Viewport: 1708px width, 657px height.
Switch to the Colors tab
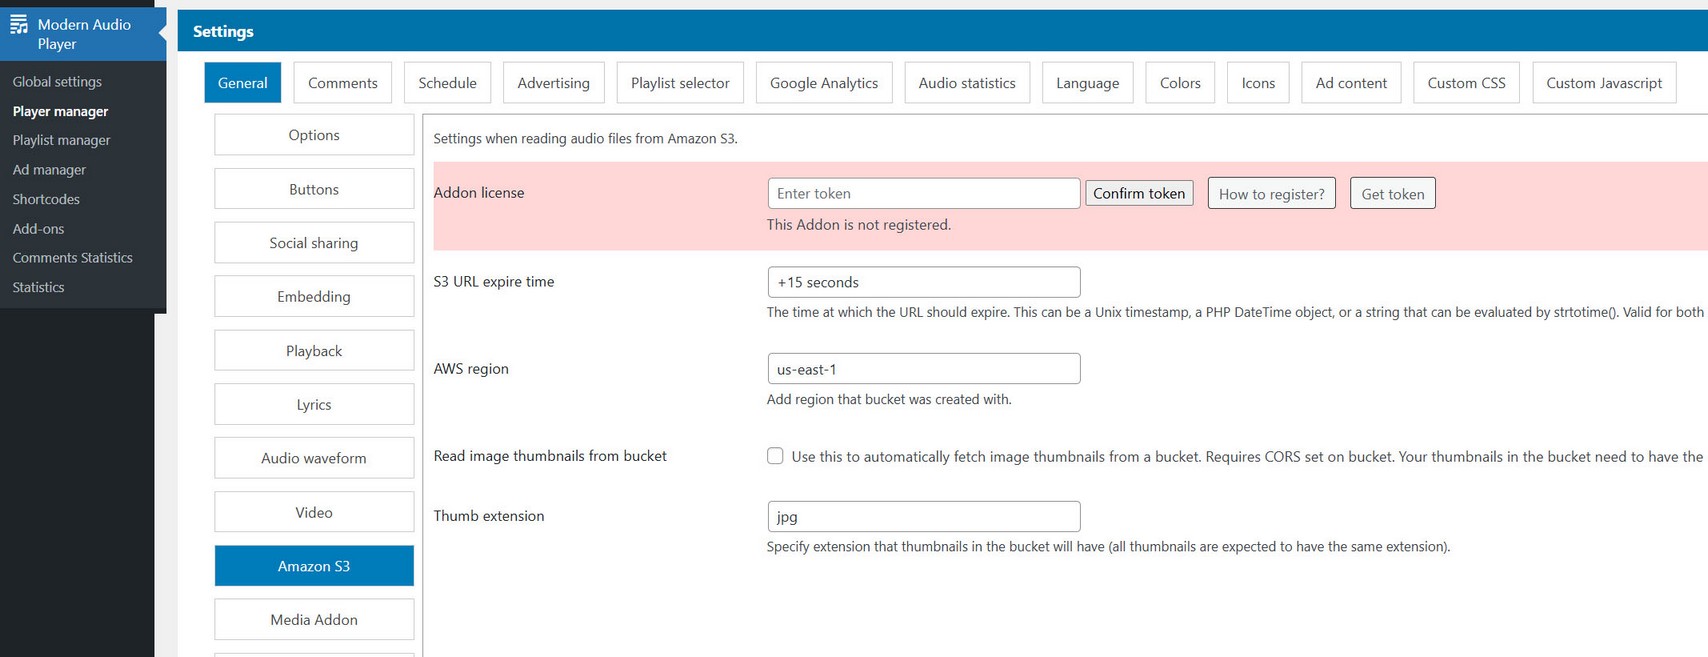(x=1180, y=83)
